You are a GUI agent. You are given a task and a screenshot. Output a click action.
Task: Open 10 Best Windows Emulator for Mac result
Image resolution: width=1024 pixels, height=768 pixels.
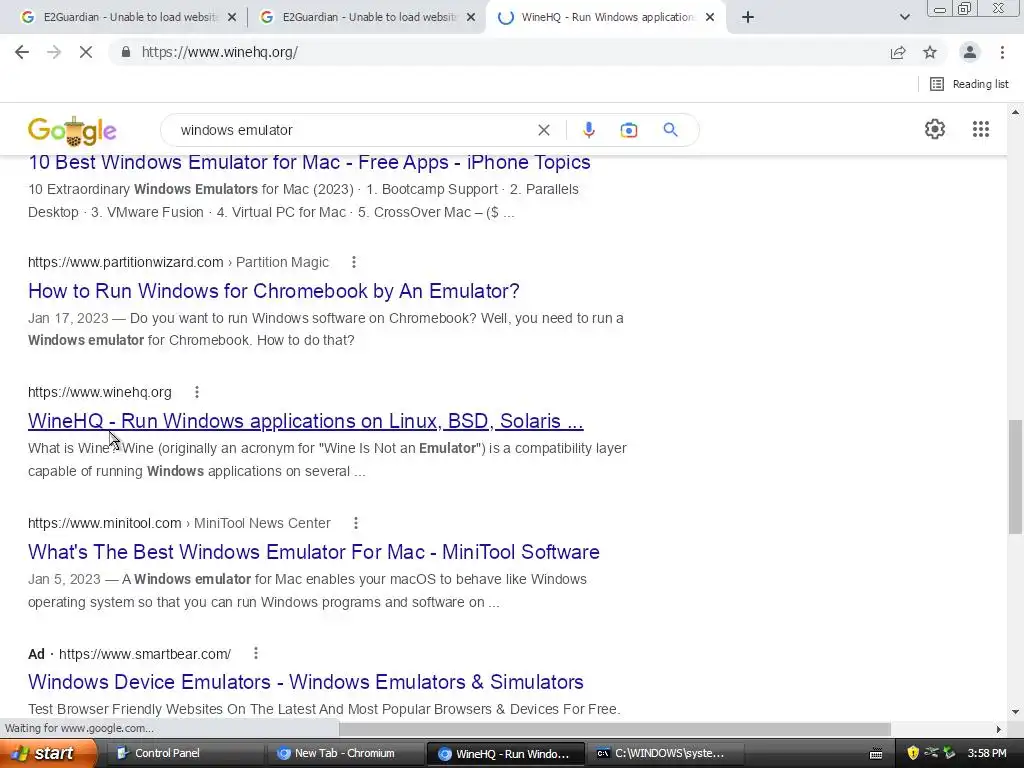tap(309, 162)
